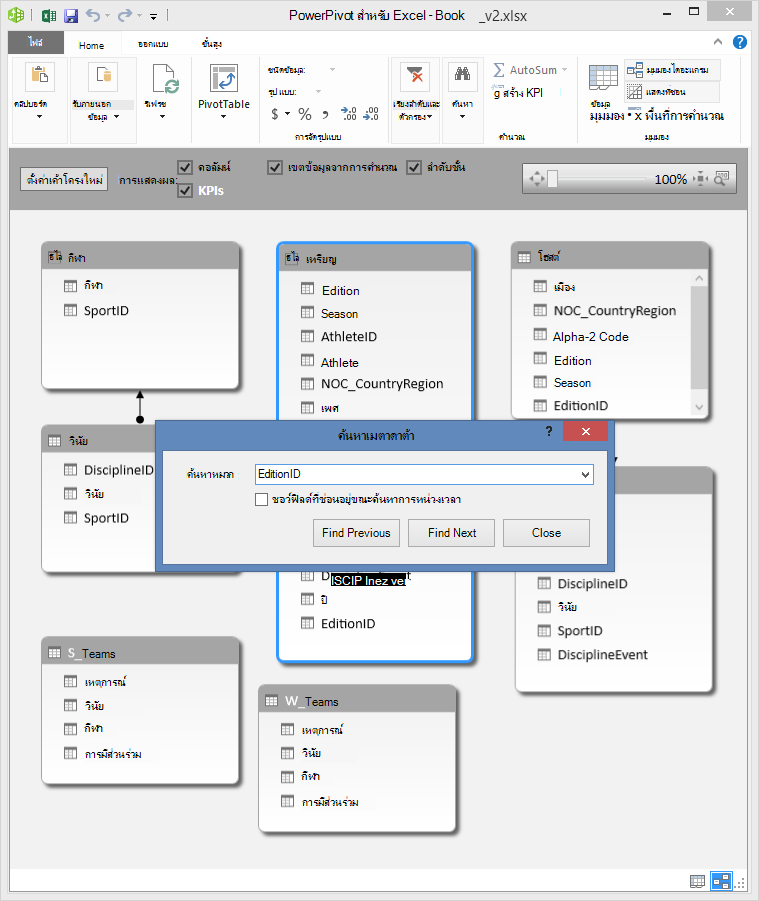The height and width of the screenshot is (901, 759).
Task: Click the Hosts table scrollbar up arrow
Action: (x=699, y=279)
